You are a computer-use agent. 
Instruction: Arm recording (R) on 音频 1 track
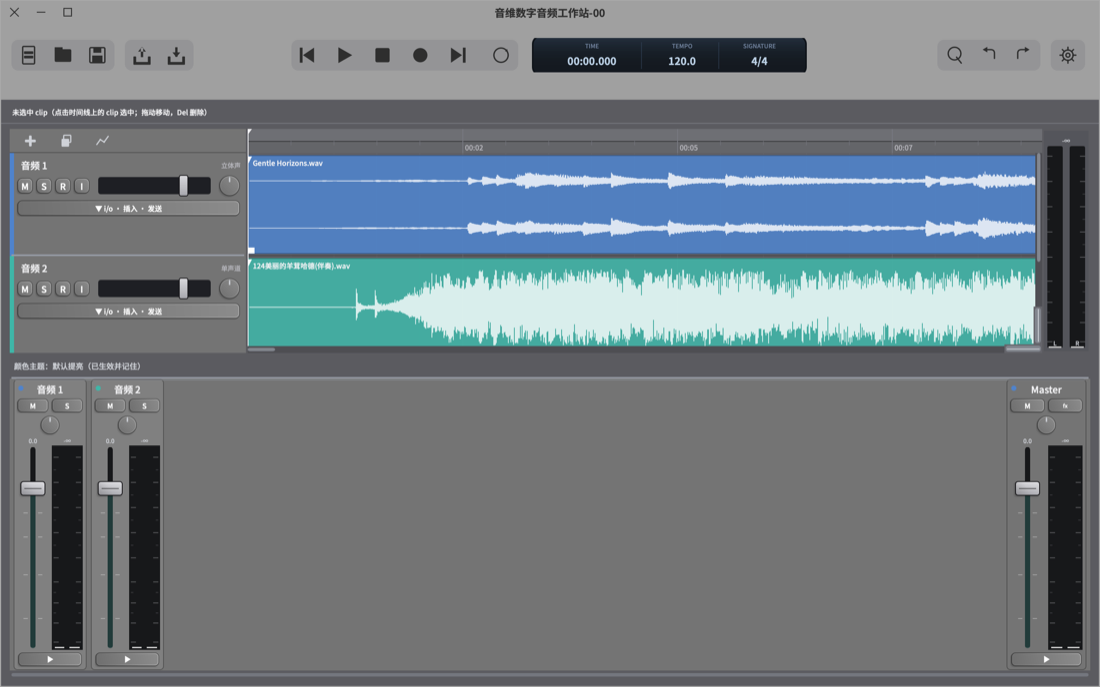coord(63,186)
